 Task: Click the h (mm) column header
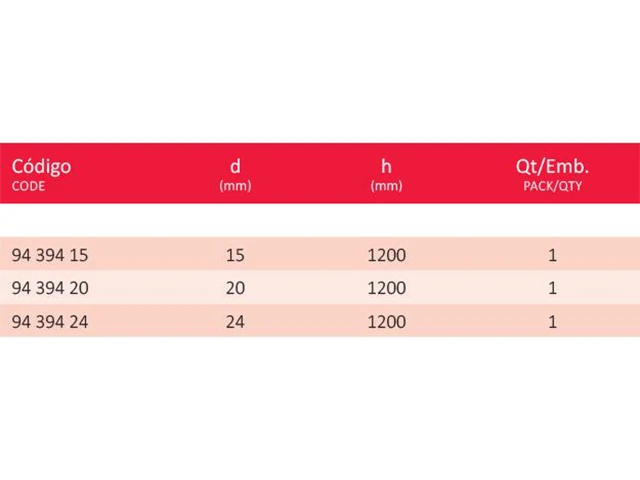(386, 174)
